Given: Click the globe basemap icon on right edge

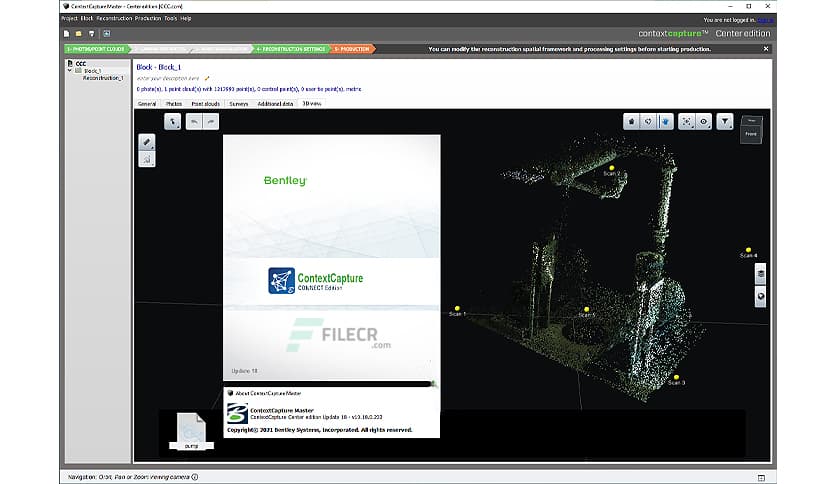Looking at the screenshot, I should point(760,296).
